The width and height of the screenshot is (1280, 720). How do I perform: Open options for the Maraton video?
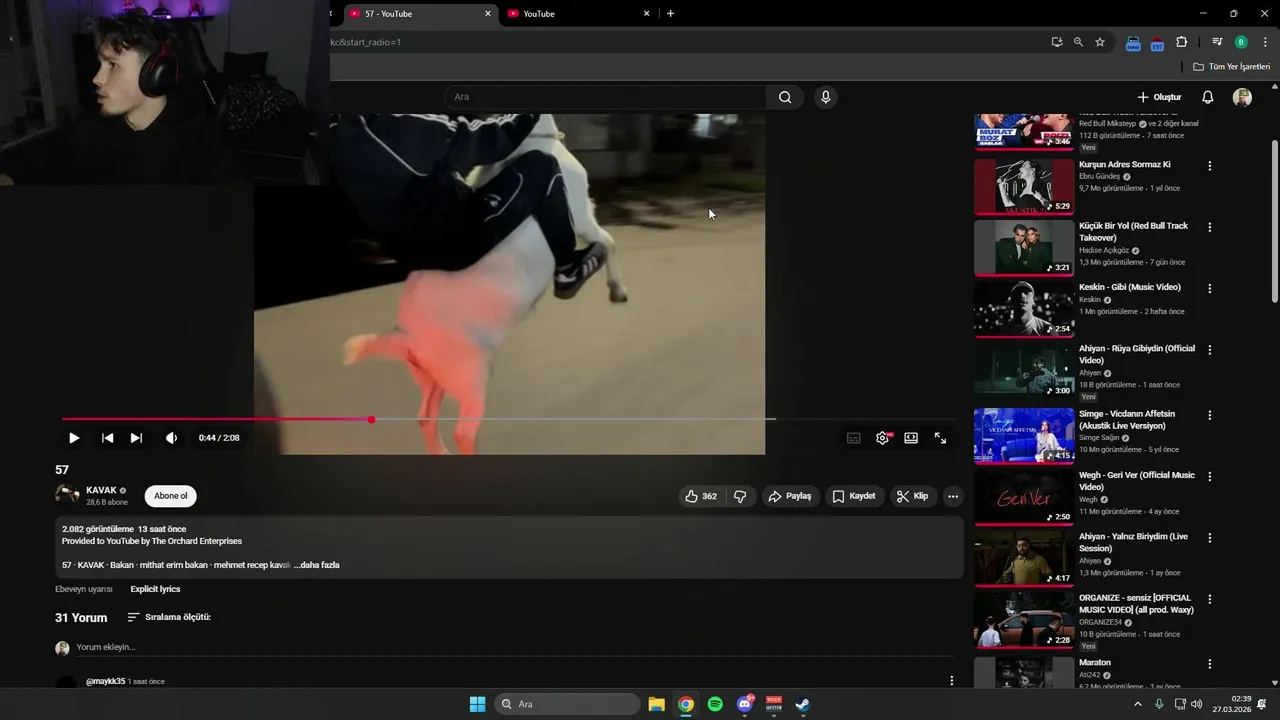(x=1210, y=664)
